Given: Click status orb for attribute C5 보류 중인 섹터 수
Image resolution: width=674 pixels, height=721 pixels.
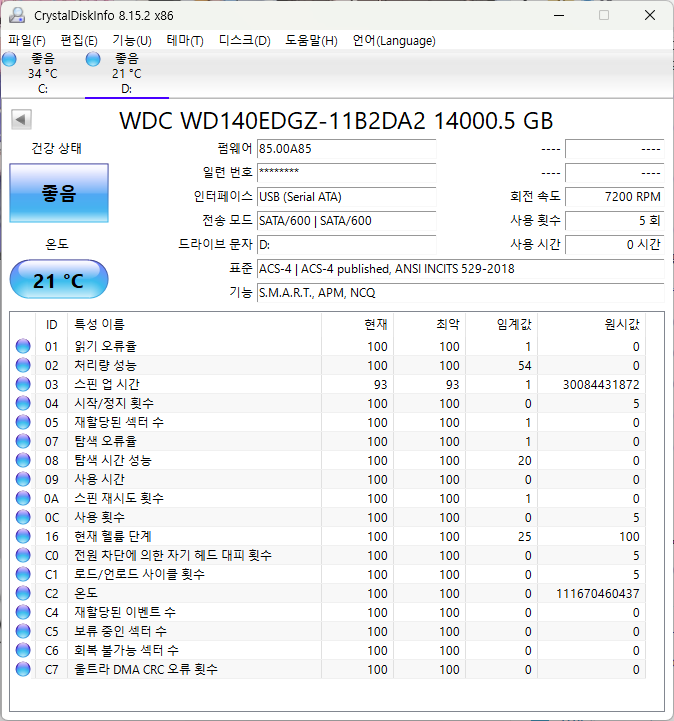Looking at the screenshot, I should [x=23, y=631].
